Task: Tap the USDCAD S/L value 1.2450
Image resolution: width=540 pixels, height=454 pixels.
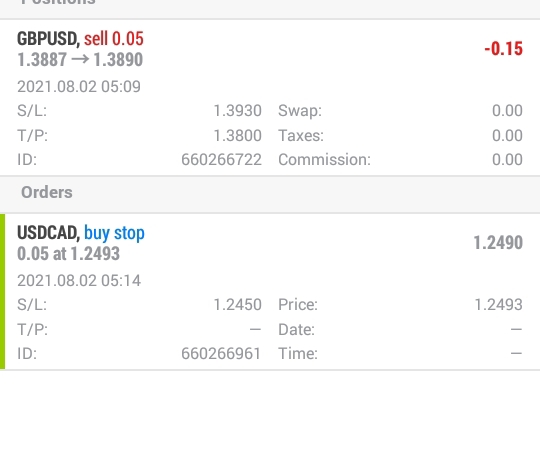Action: coord(238,305)
